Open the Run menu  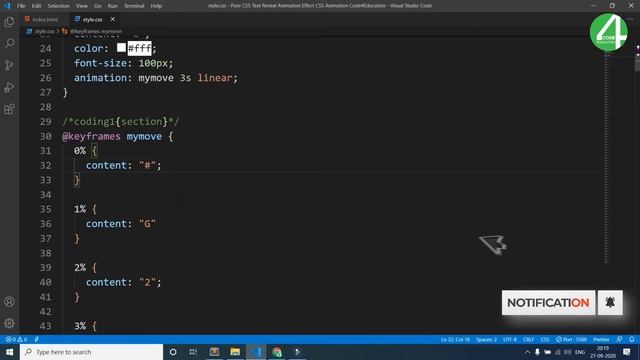point(112,6)
